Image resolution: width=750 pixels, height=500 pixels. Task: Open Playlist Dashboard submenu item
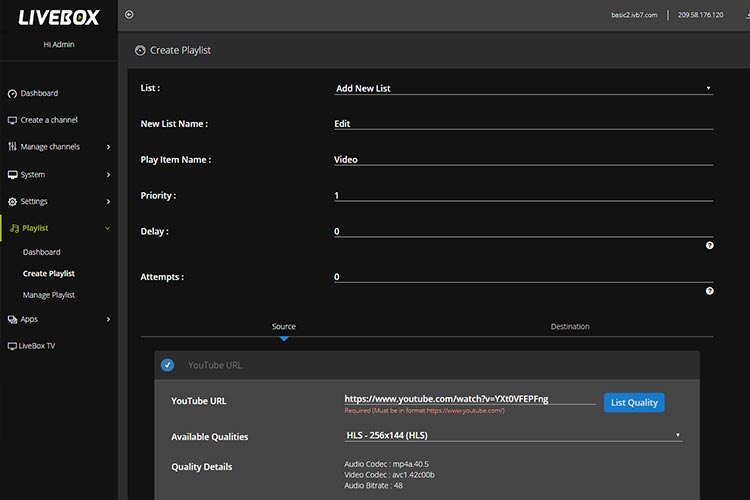(42, 252)
